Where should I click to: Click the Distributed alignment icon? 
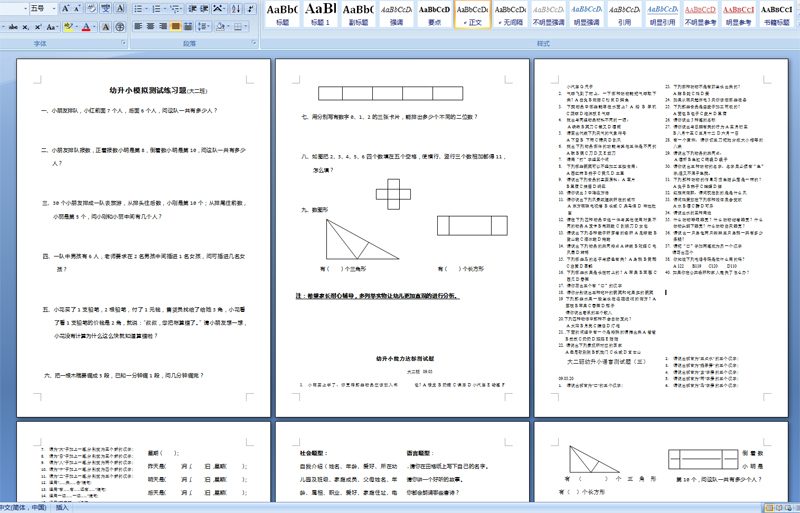188,26
